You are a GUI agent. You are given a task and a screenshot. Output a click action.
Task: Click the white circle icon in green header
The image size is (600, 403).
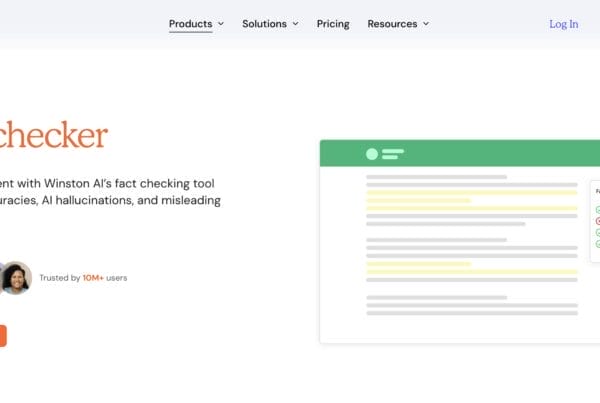coord(372,154)
